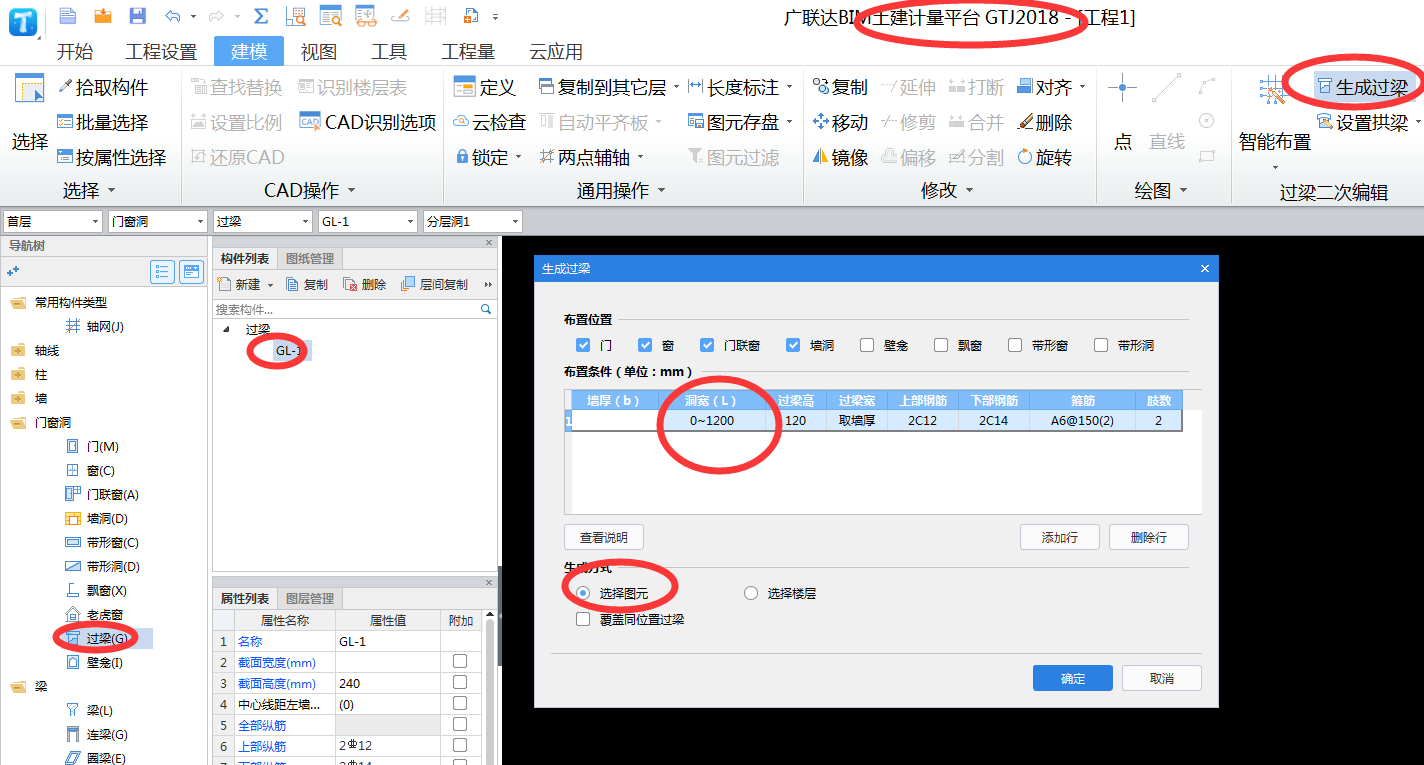Viewport: 1424px width, 765px height.
Task: Select the 点 point drawing tool
Action: (1123, 113)
